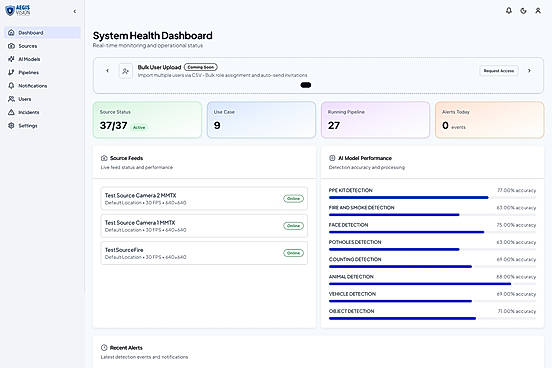The width and height of the screenshot is (552, 368).
Task: Collapse the sidebar with chevron
Action: point(75,12)
